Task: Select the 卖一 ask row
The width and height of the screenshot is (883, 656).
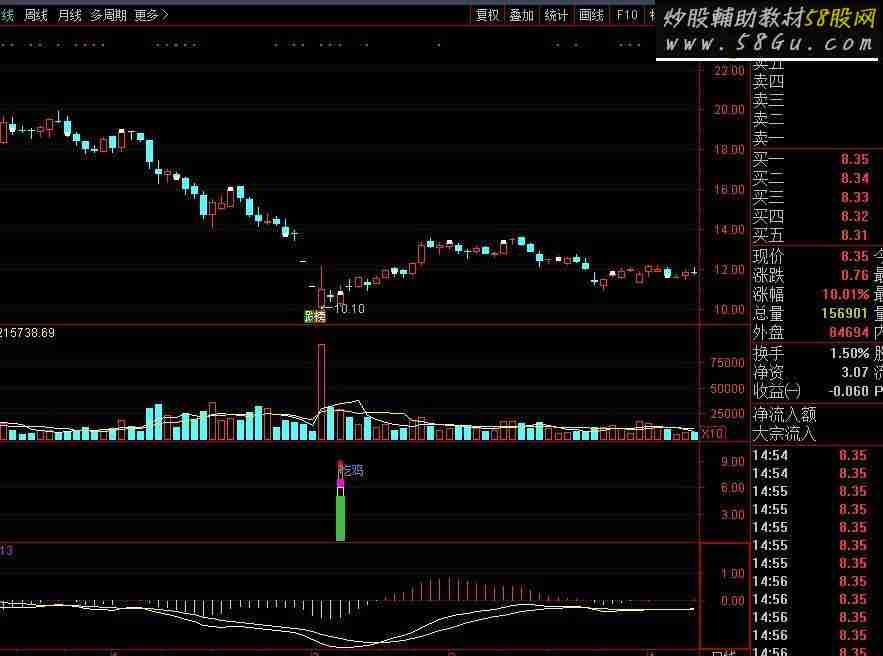Action: 768,137
